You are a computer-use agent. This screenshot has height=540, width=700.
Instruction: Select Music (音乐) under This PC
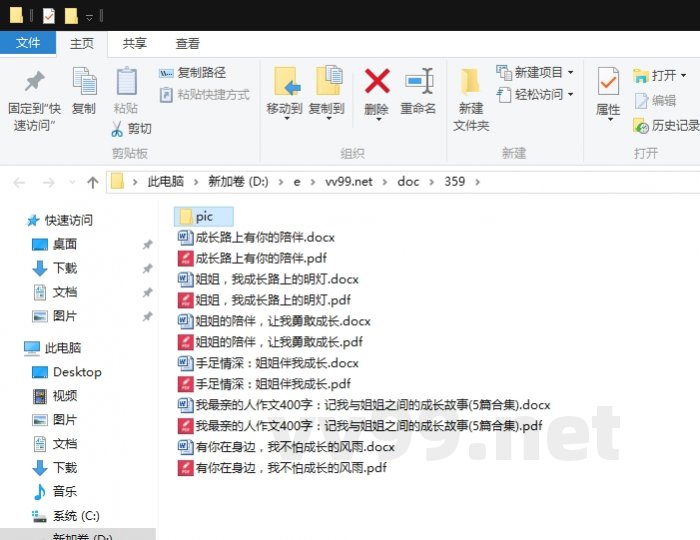[54, 492]
